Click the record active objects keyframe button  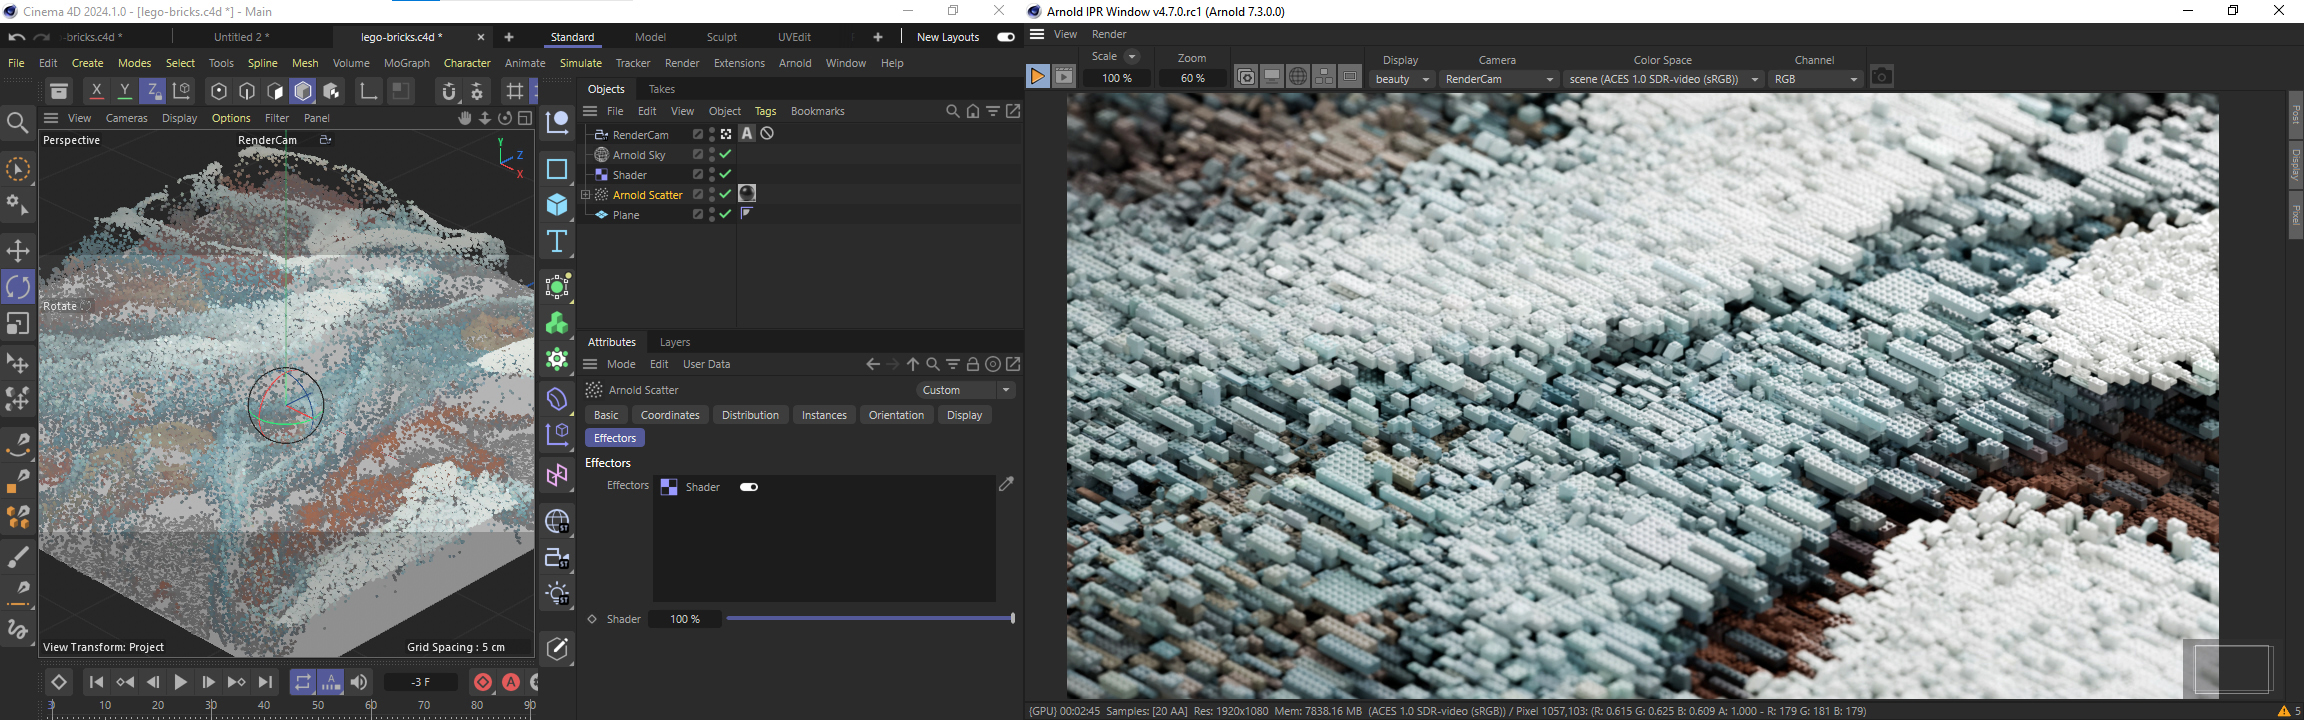coord(483,682)
